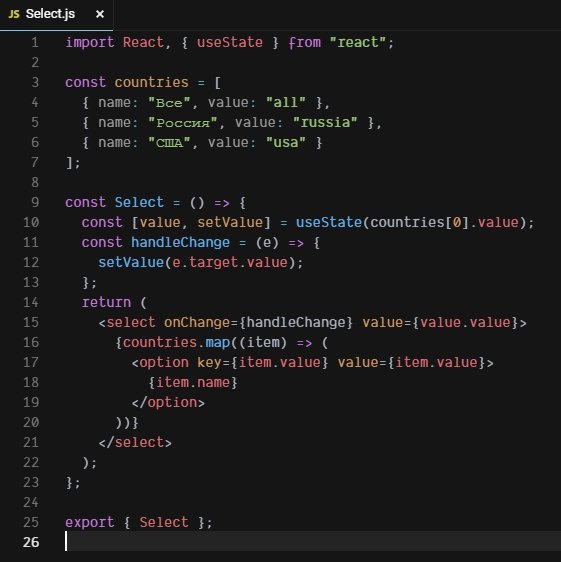Click the string "usa" on line 6

[286, 143]
